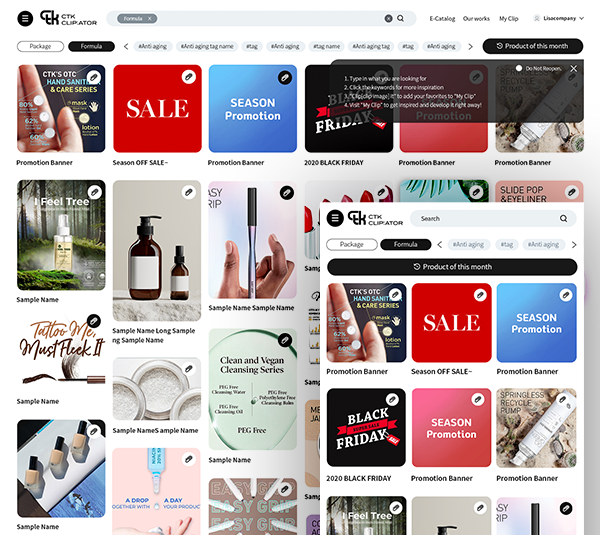600x535 pixels.
Task: Show more tags with the desktop right arrow
Action: pos(471,47)
